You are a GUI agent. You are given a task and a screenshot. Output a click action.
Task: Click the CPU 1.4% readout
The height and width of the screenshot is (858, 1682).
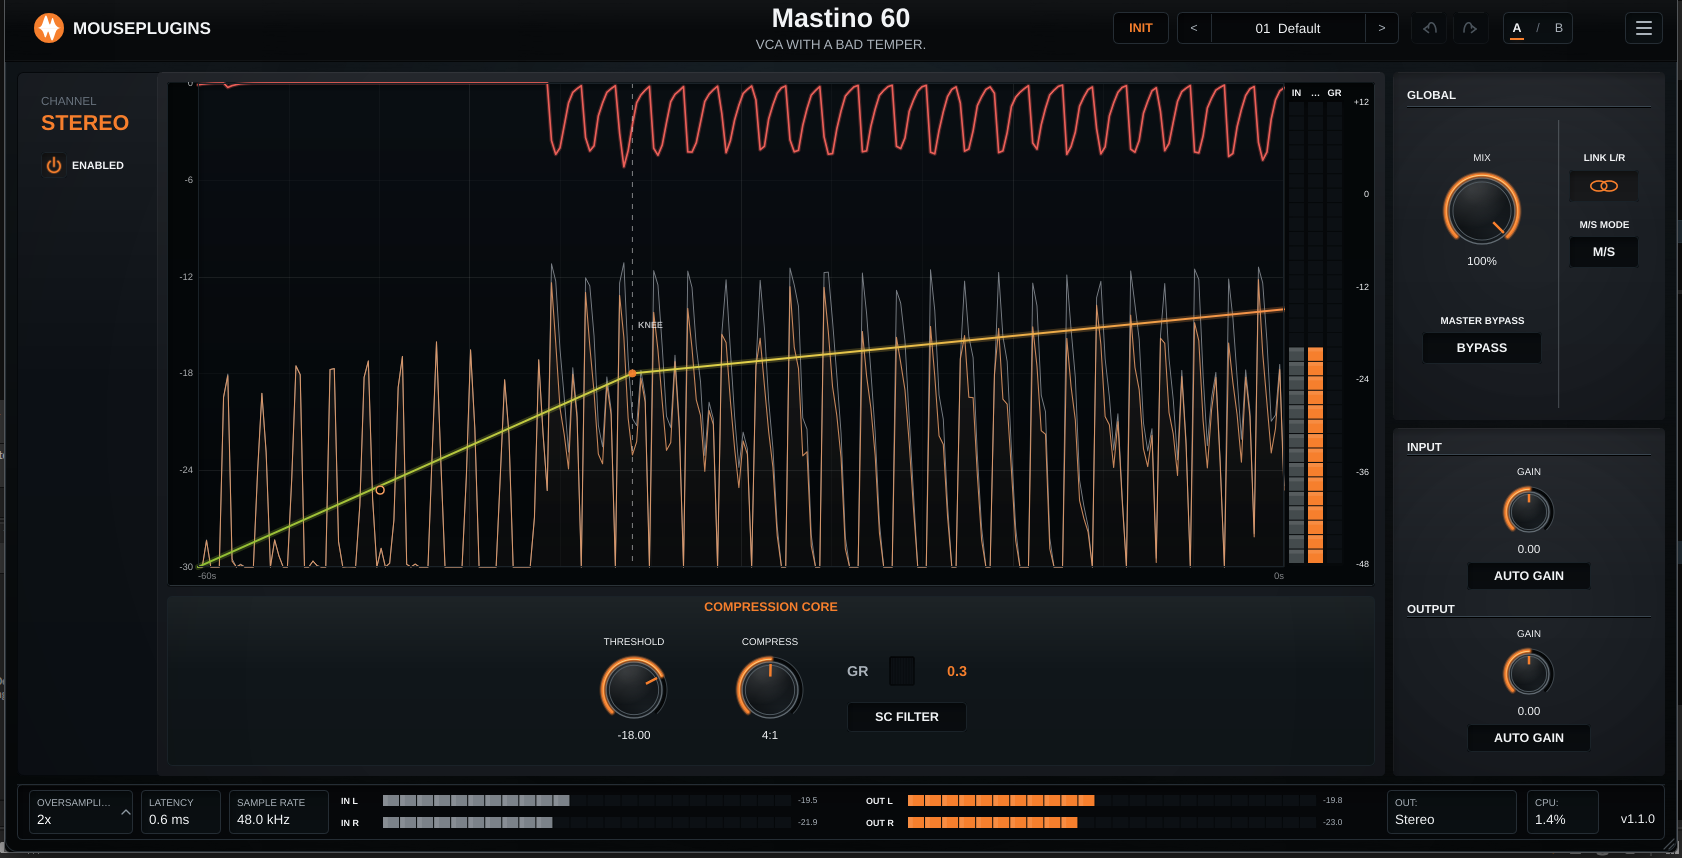click(x=1563, y=812)
